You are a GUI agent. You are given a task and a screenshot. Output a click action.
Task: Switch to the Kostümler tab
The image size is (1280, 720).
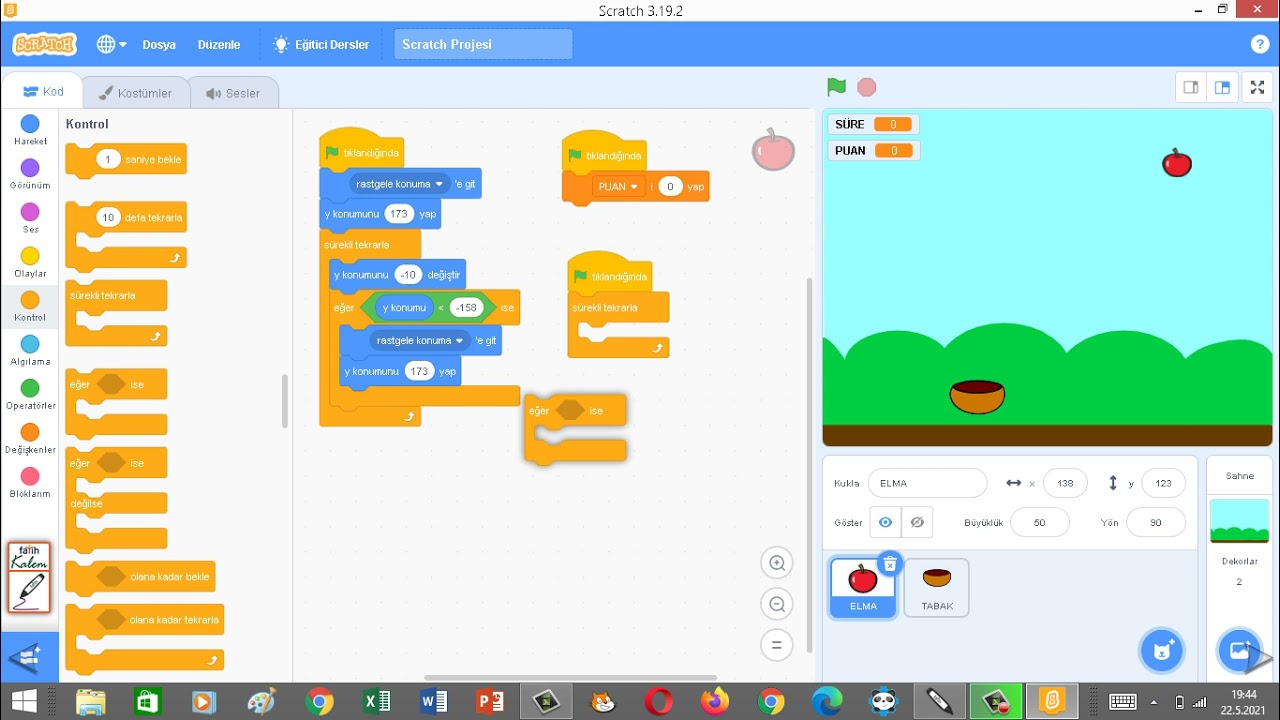pyautogui.click(x=135, y=93)
